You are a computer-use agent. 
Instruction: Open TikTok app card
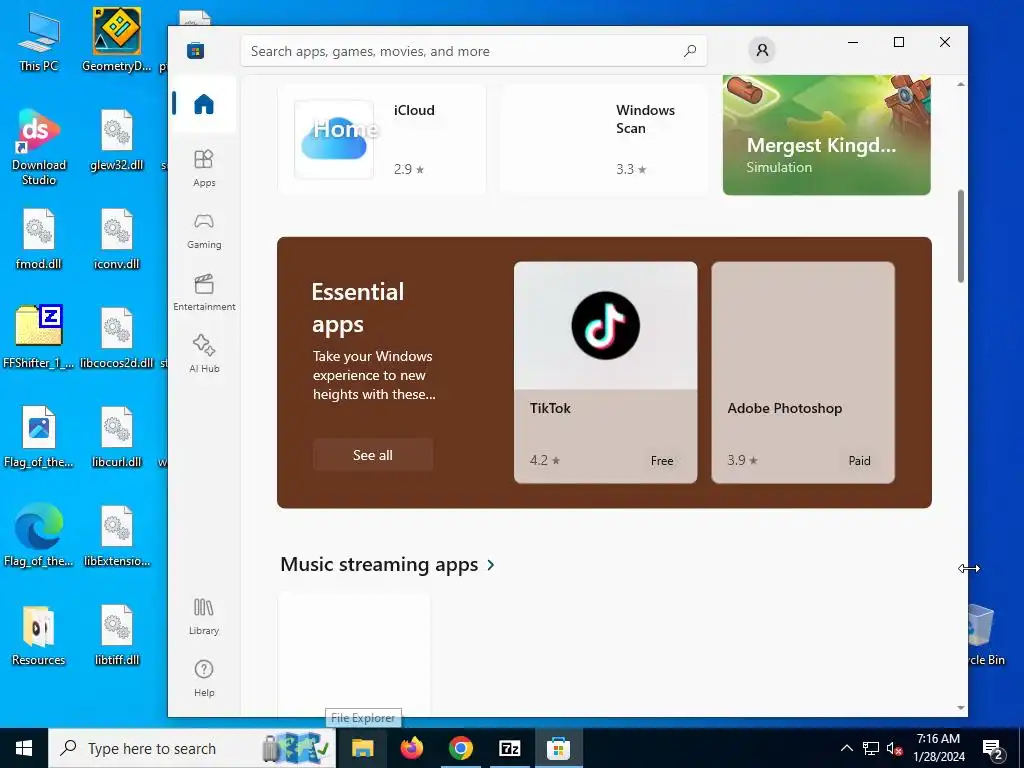[x=605, y=372]
